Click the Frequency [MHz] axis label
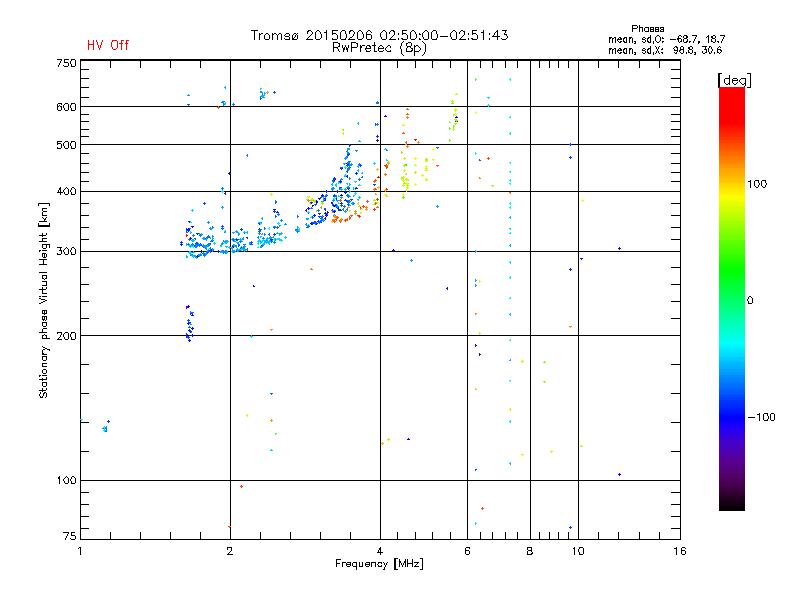 coord(378,564)
